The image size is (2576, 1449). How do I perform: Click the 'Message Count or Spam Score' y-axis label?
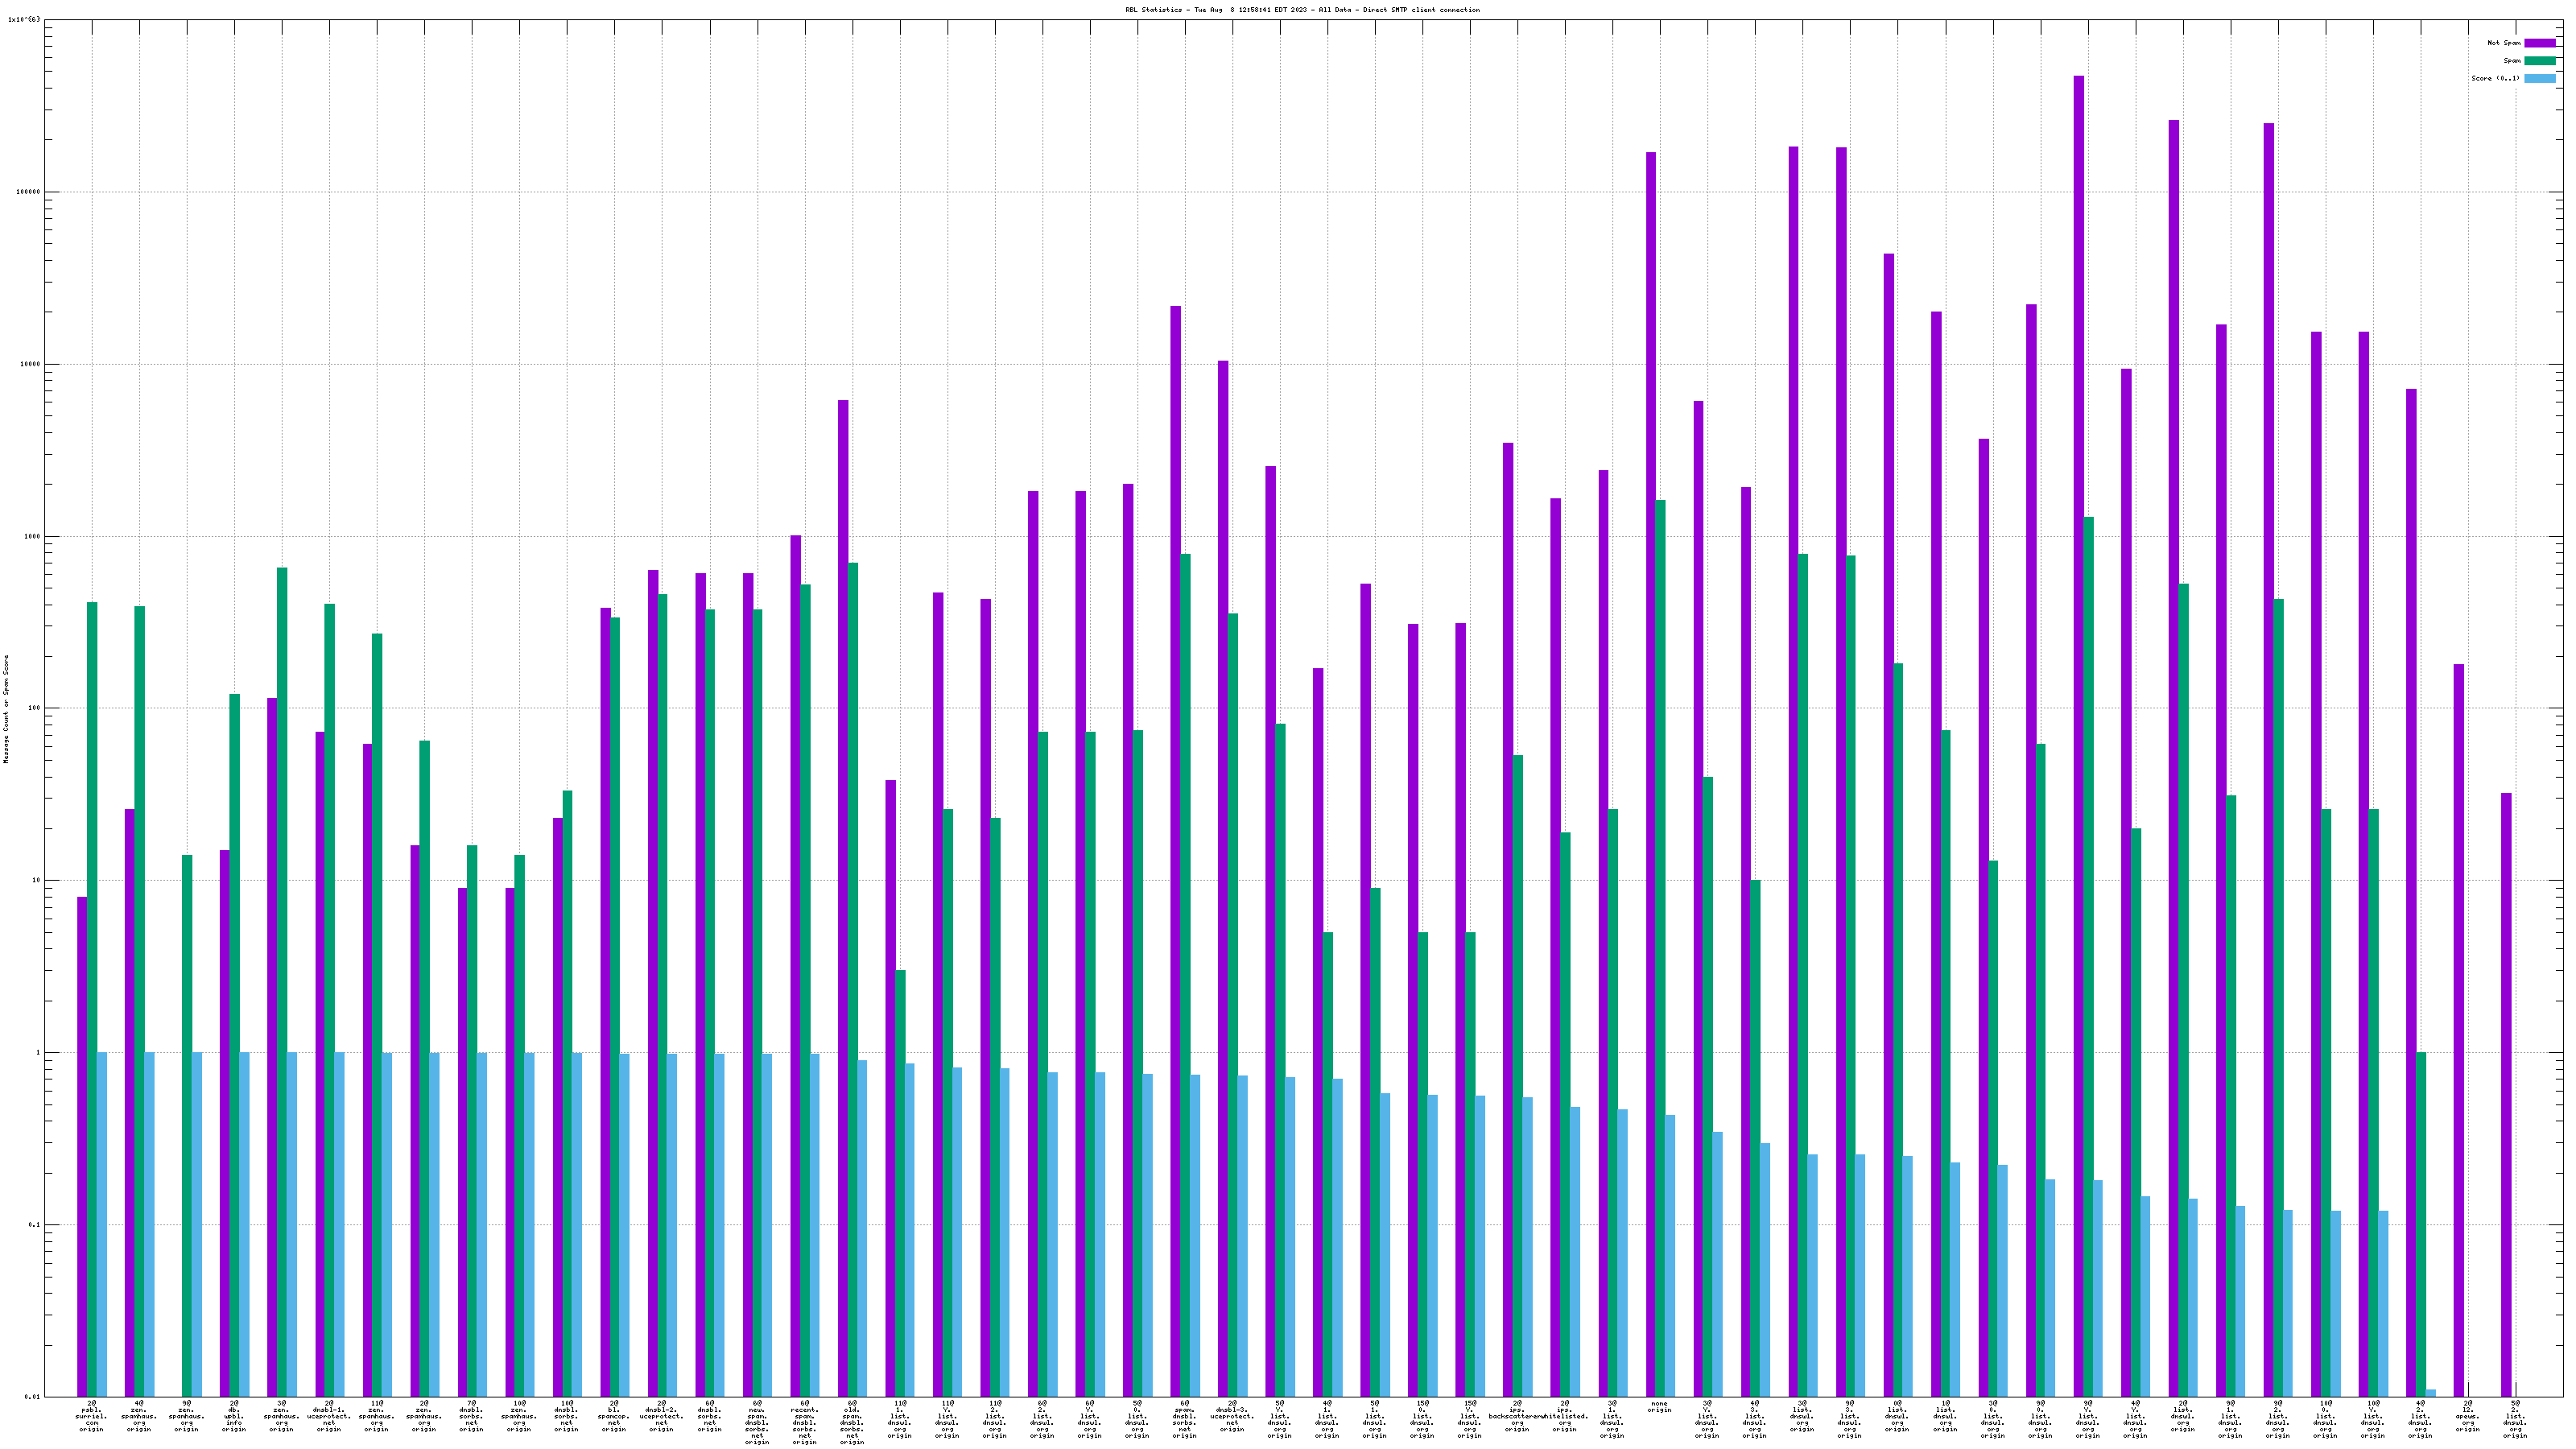[x=6, y=709]
